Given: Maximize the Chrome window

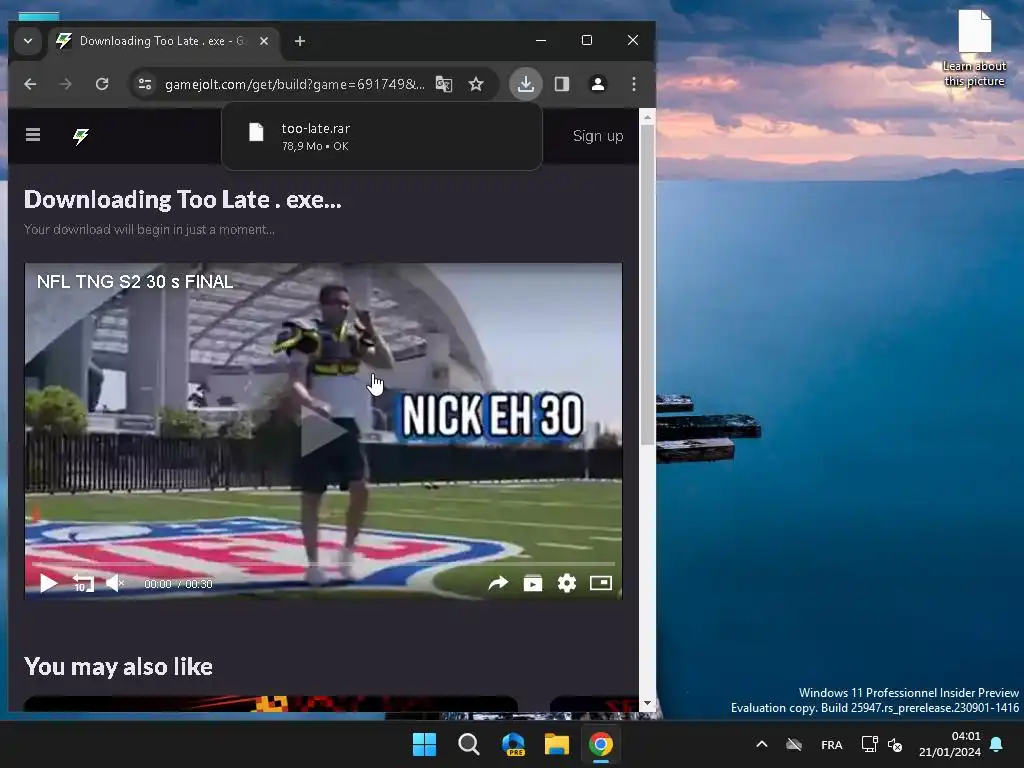Looking at the screenshot, I should coord(586,40).
